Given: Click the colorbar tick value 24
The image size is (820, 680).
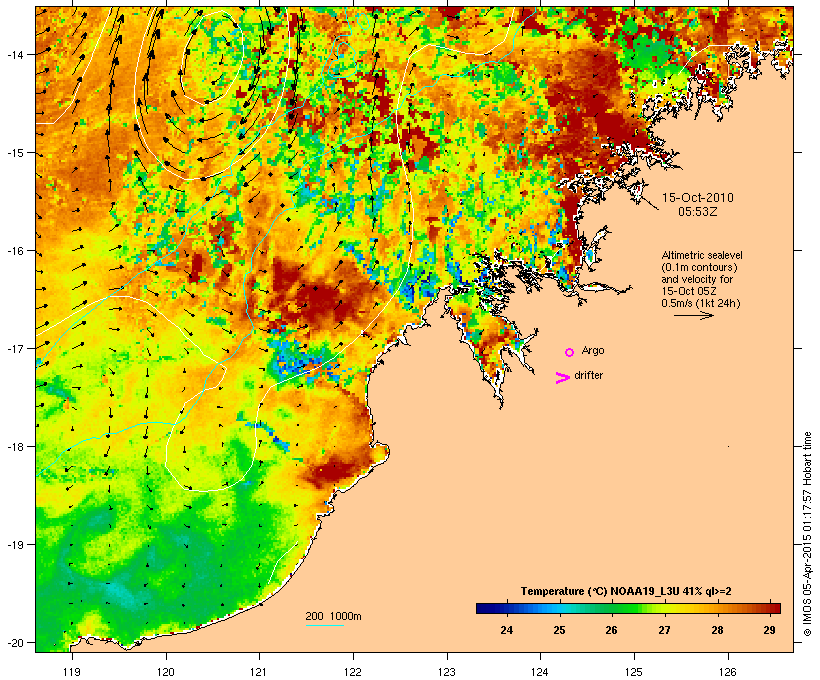Looking at the screenshot, I should (x=506, y=630).
